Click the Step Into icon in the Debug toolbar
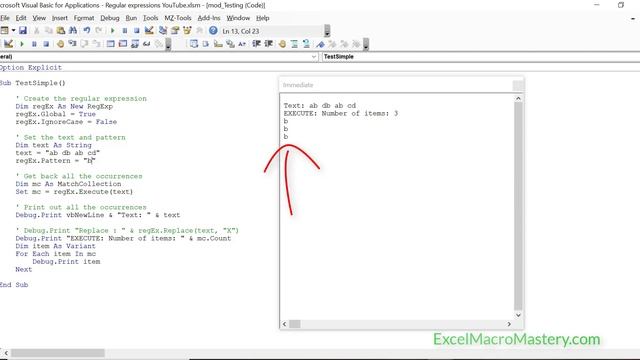The image size is (640, 360). click(x=73, y=44)
